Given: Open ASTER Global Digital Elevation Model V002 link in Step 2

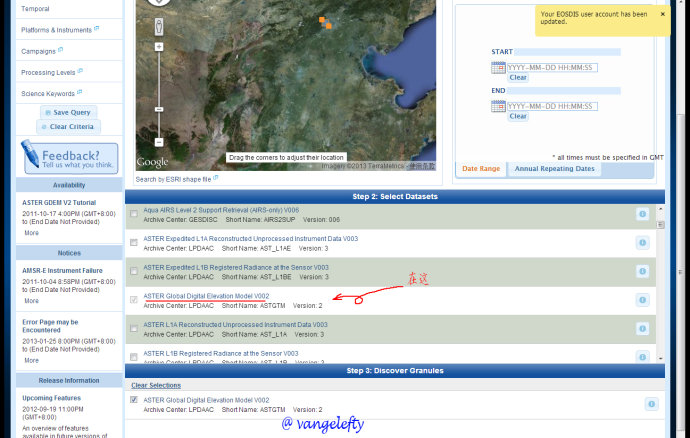Looking at the screenshot, I should [206, 296].
